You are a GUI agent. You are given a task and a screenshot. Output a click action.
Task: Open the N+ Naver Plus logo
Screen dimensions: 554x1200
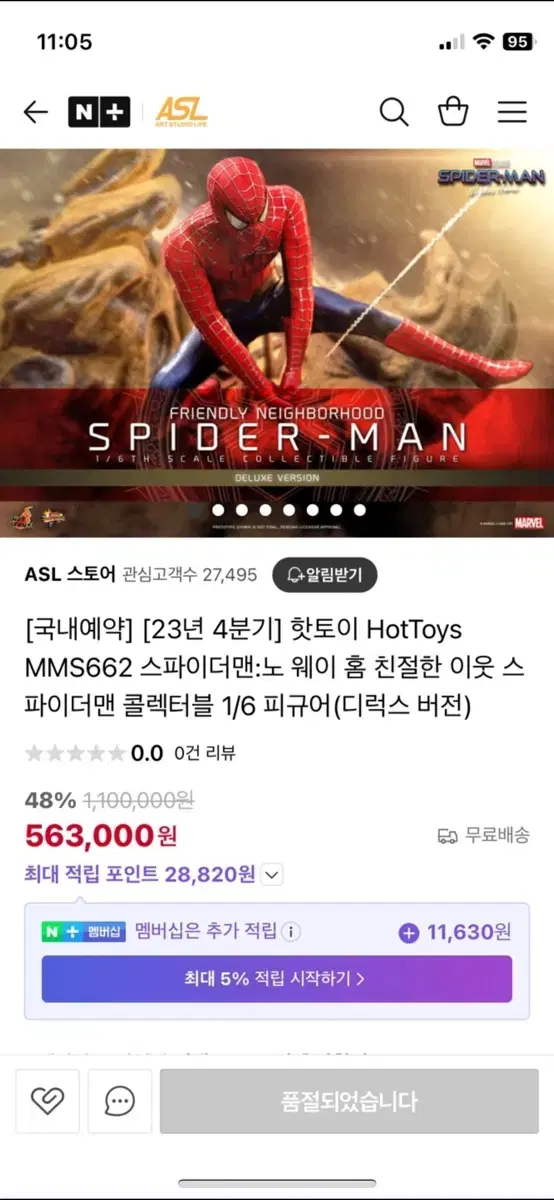point(99,112)
